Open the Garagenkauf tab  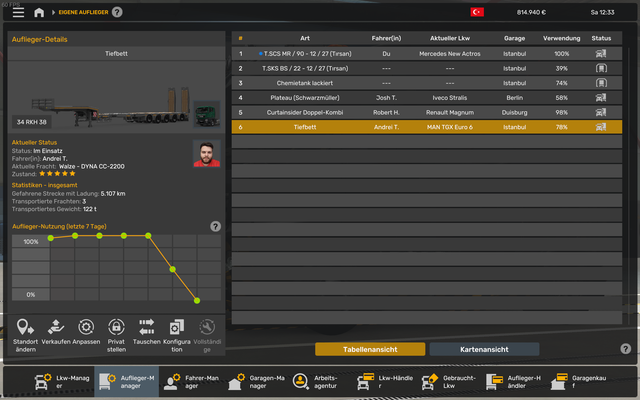point(578,382)
